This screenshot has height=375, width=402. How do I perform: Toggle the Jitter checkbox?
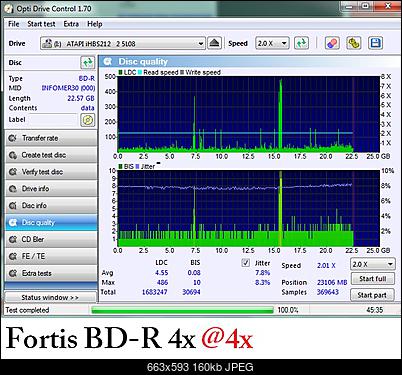[x=246, y=263]
